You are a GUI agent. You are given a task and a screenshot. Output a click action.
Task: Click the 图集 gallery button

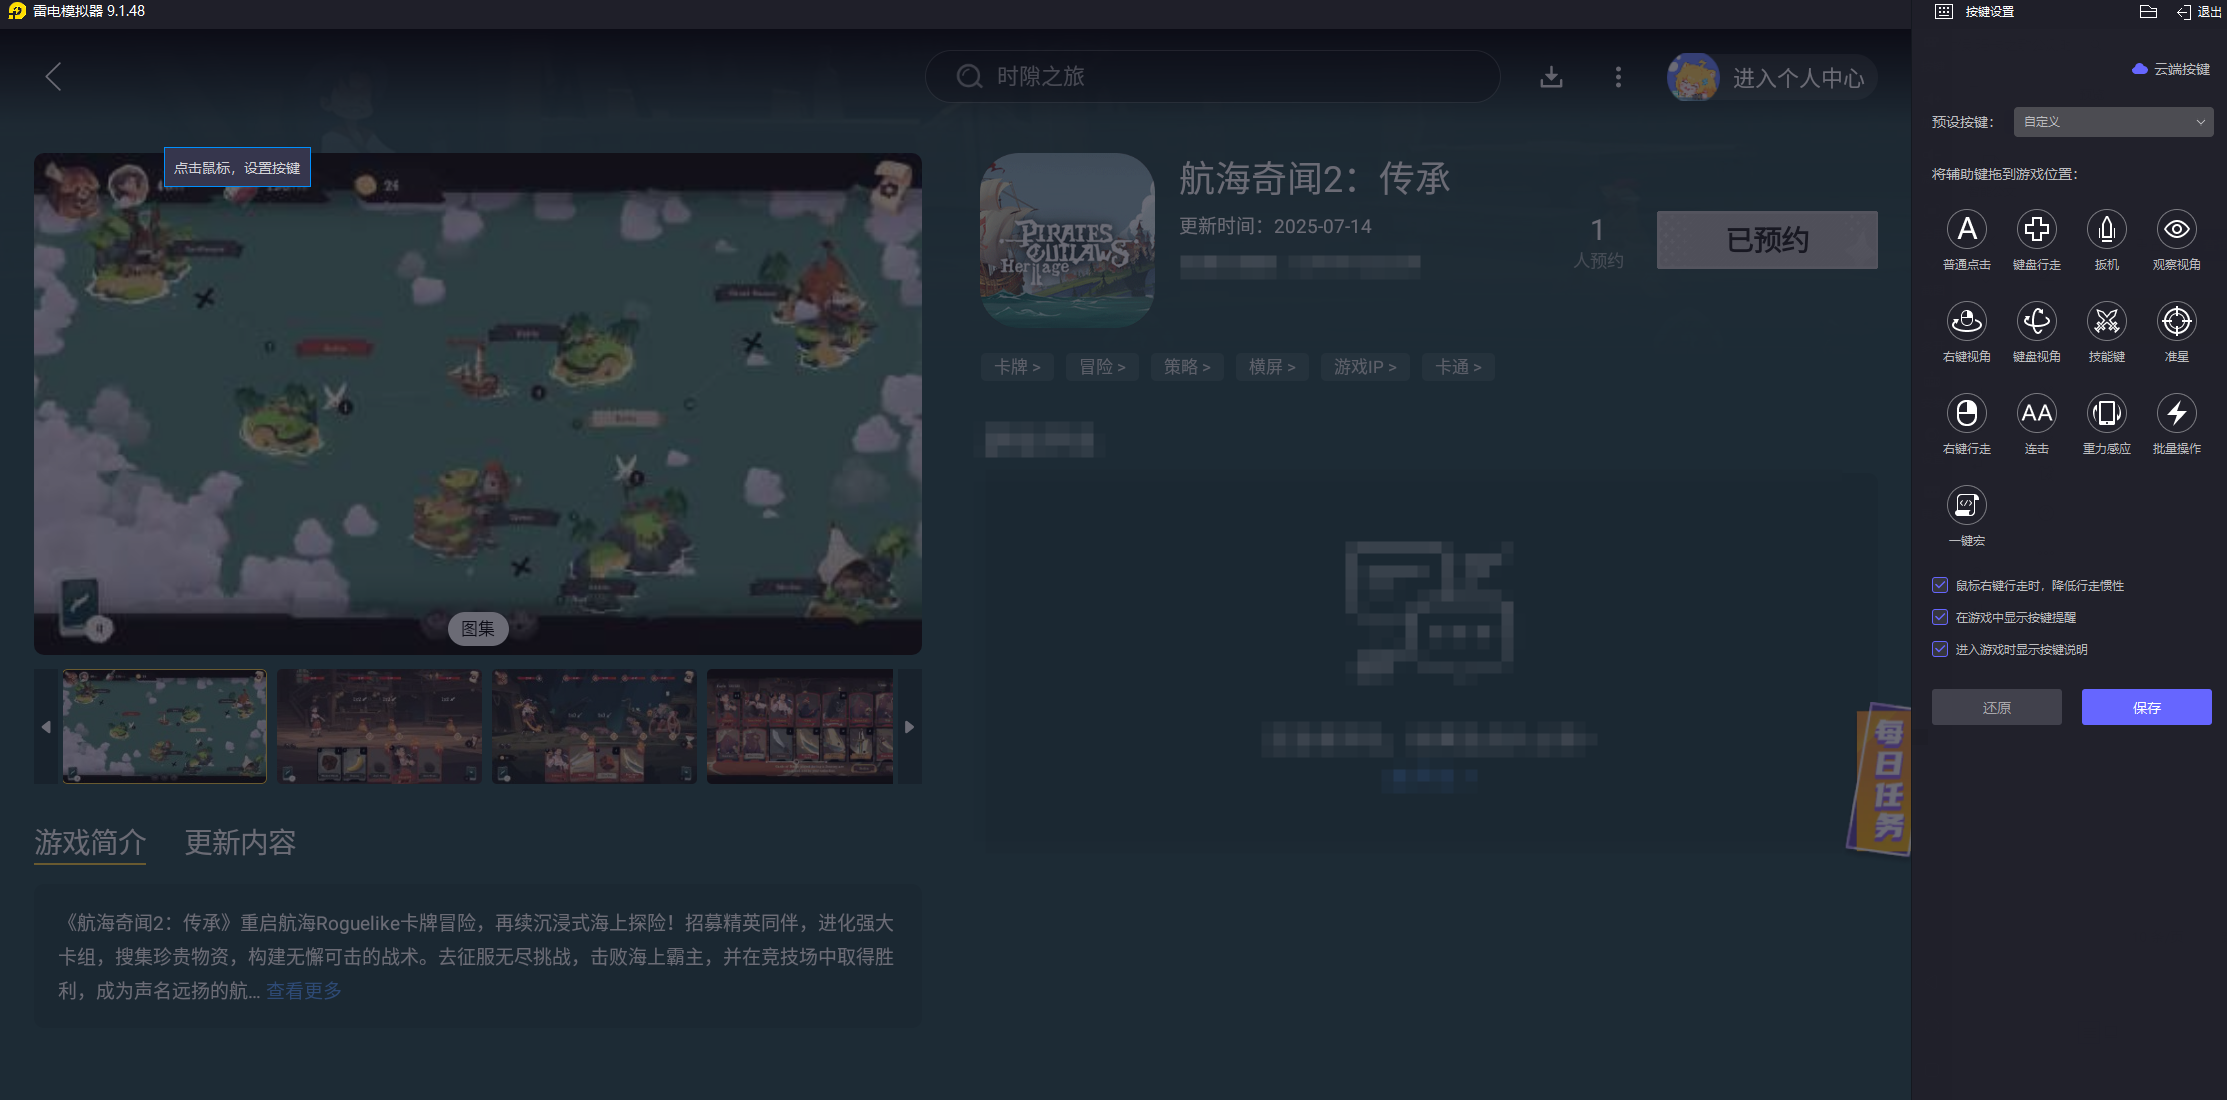tap(478, 629)
